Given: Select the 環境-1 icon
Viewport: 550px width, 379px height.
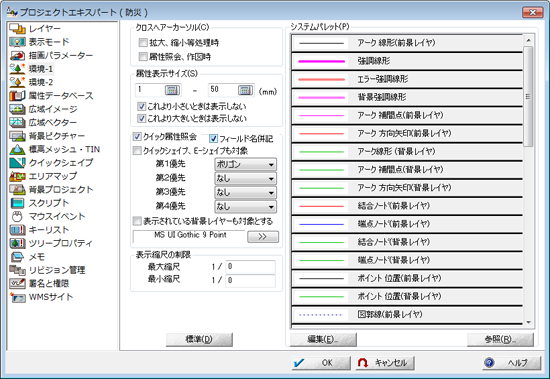Looking at the screenshot, I should coord(17,69).
